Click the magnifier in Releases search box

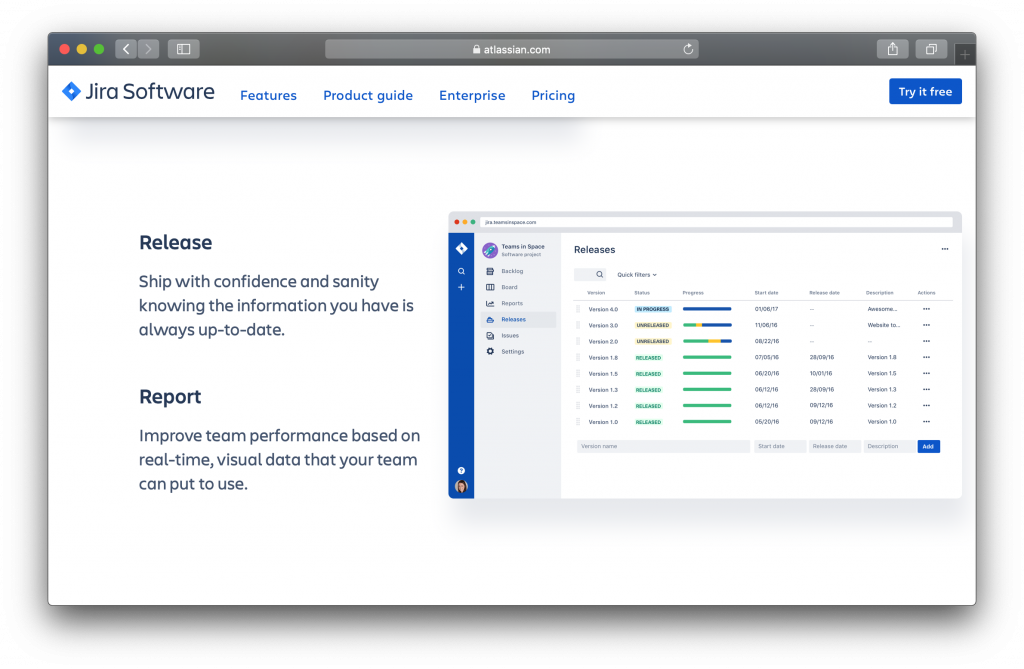(600, 274)
